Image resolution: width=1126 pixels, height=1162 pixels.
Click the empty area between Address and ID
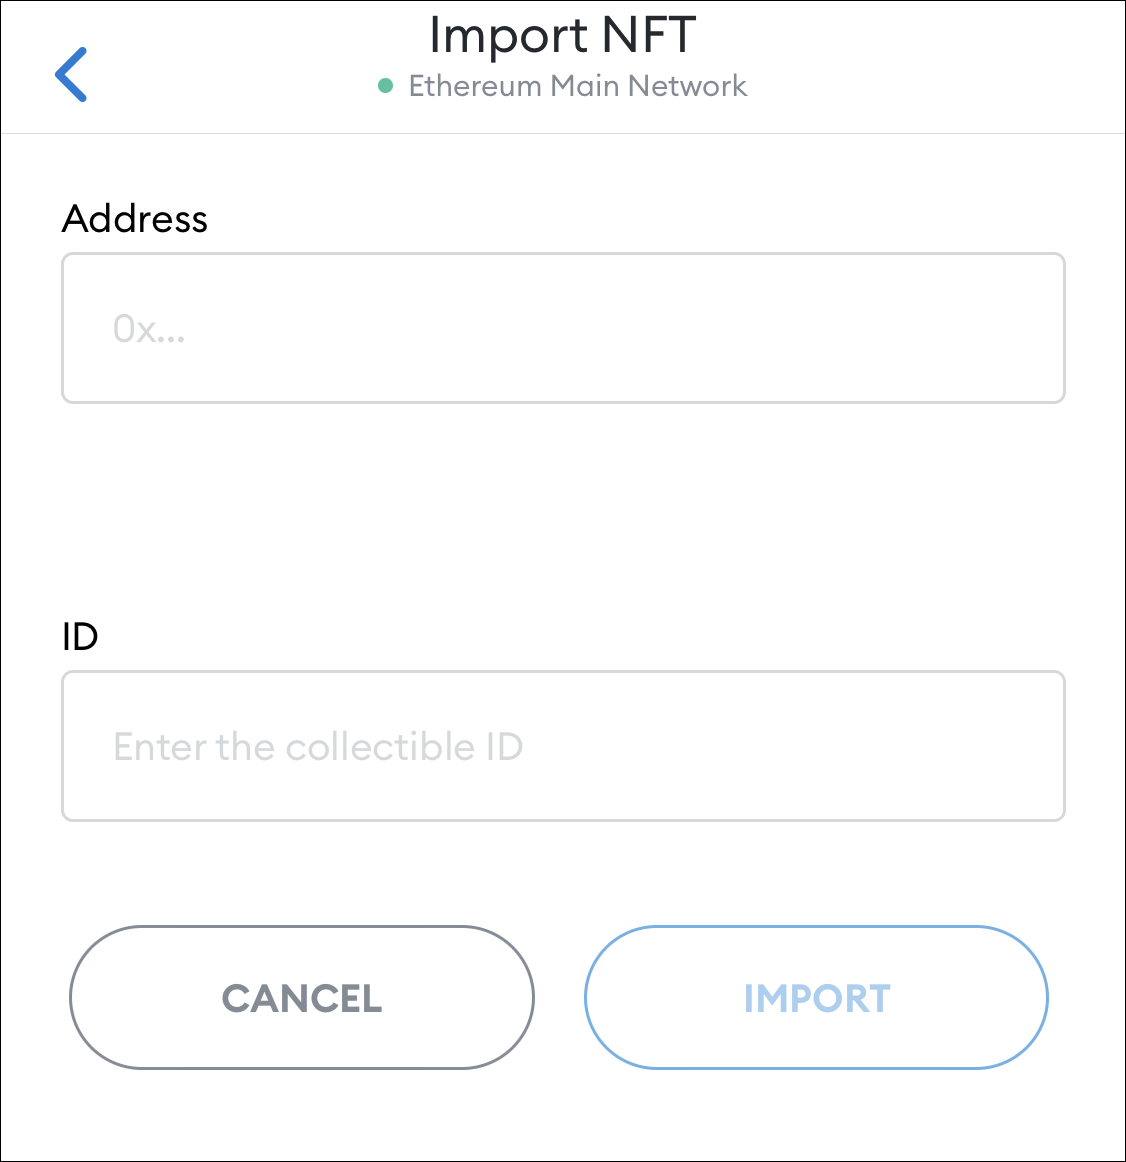point(563,511)
